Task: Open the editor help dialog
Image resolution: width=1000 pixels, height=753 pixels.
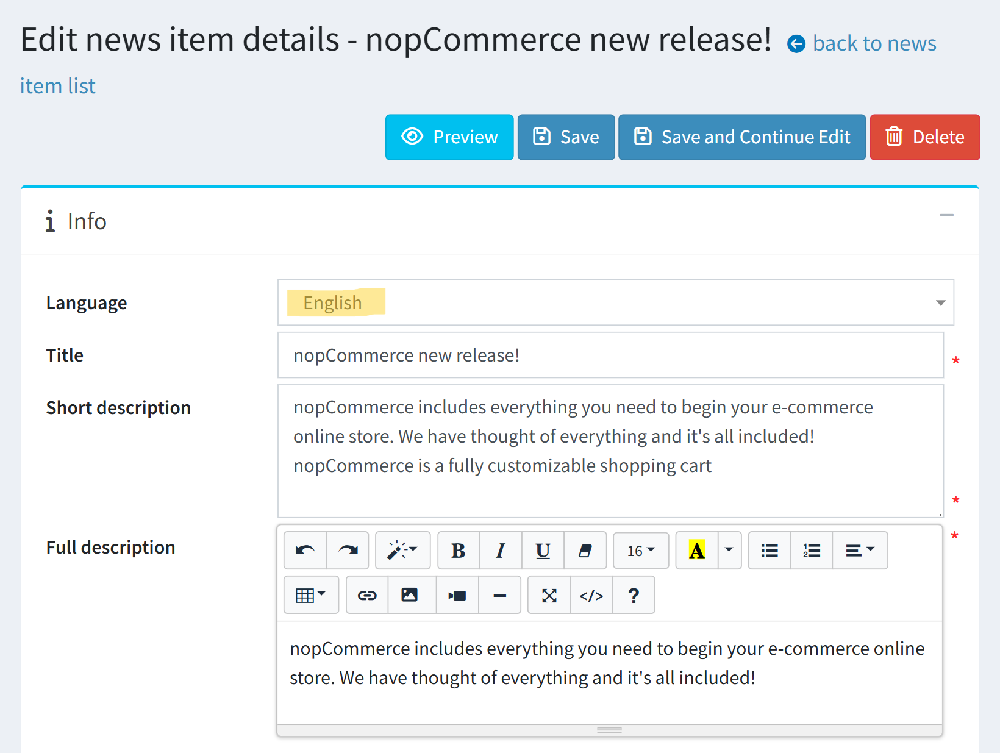Action: [633, 595]
